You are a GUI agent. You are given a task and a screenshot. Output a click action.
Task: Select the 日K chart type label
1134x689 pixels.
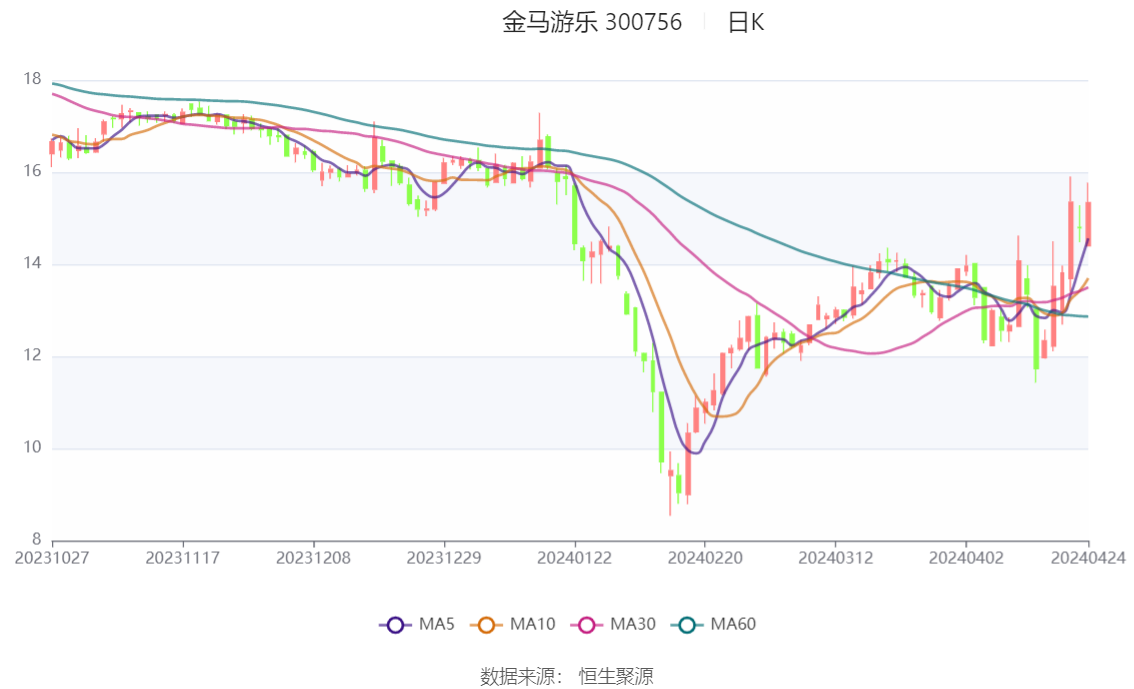(745, 23)
